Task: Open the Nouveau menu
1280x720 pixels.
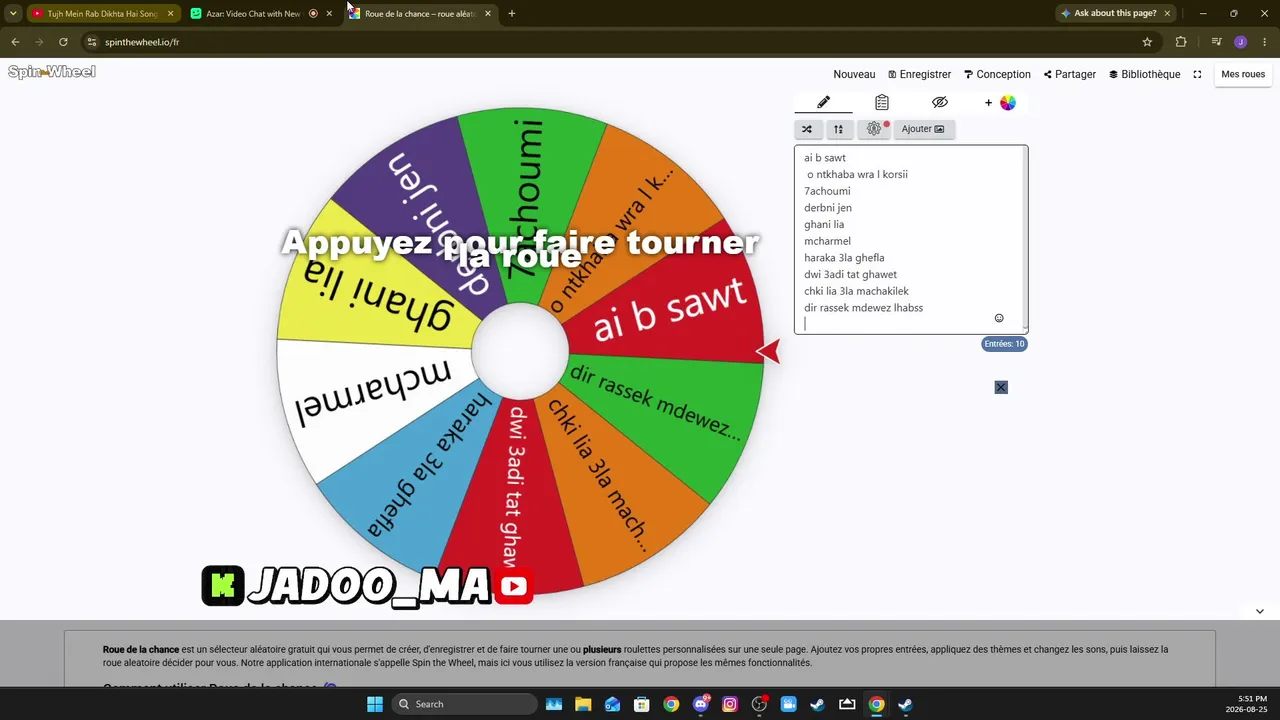Action: click(854, 74)
